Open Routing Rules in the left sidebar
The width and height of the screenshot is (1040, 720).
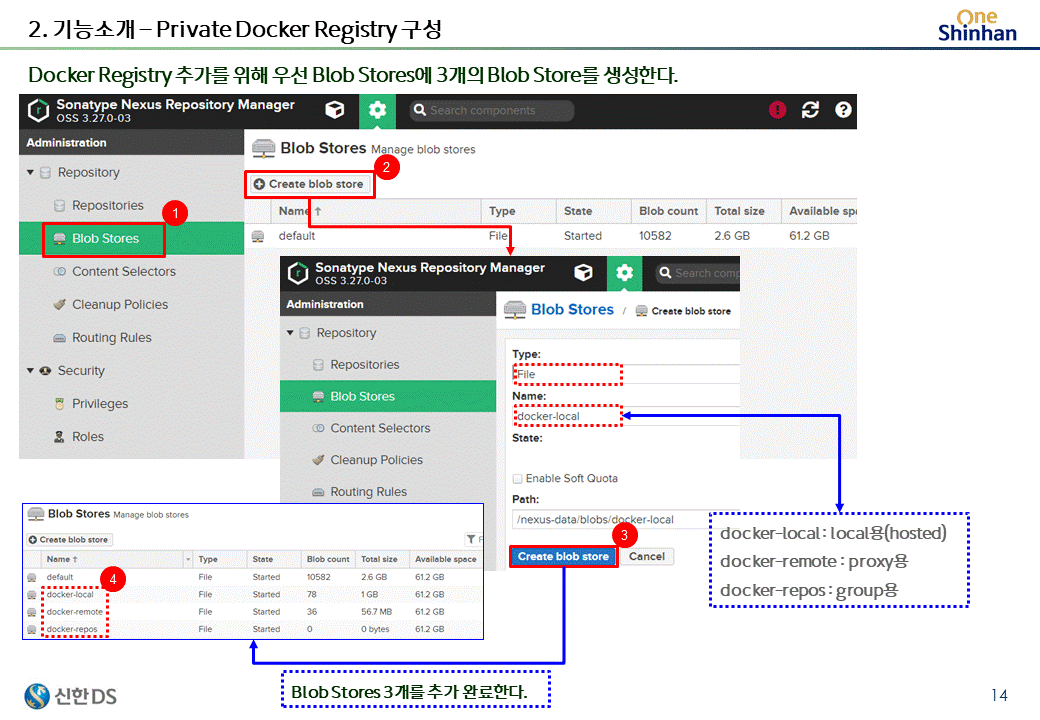click(x=111, y=338)
